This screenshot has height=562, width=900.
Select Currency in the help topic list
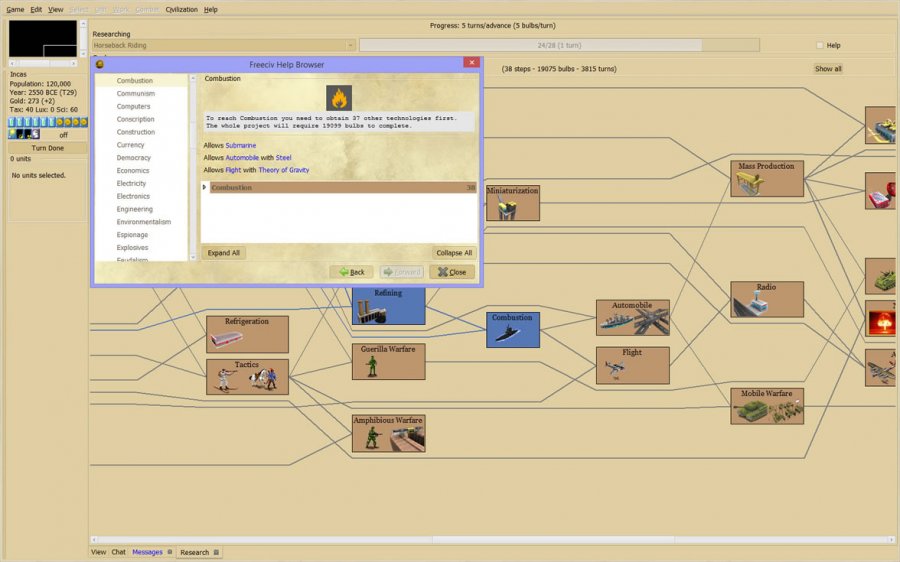tap(130, 145)
